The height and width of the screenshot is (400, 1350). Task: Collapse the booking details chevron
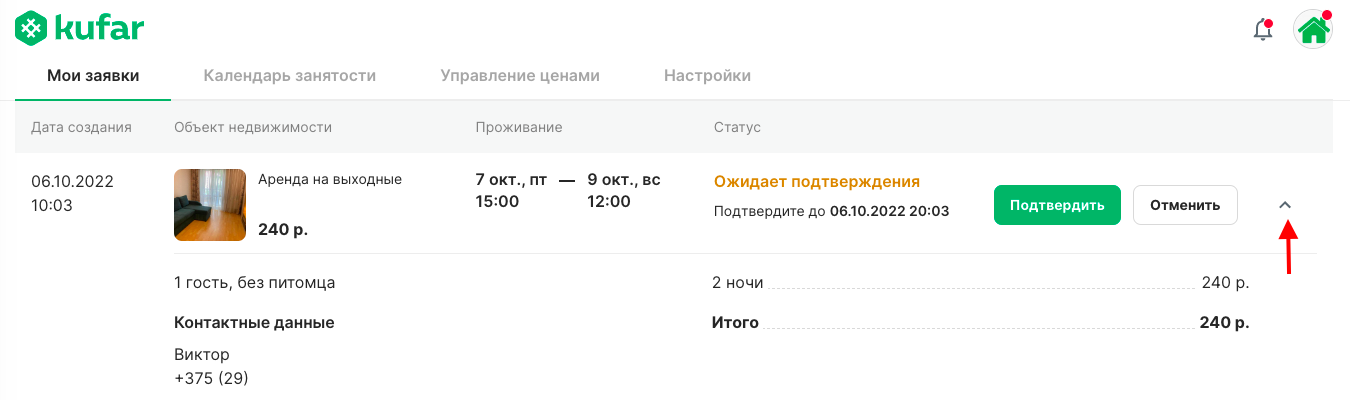pos(1286,205)
